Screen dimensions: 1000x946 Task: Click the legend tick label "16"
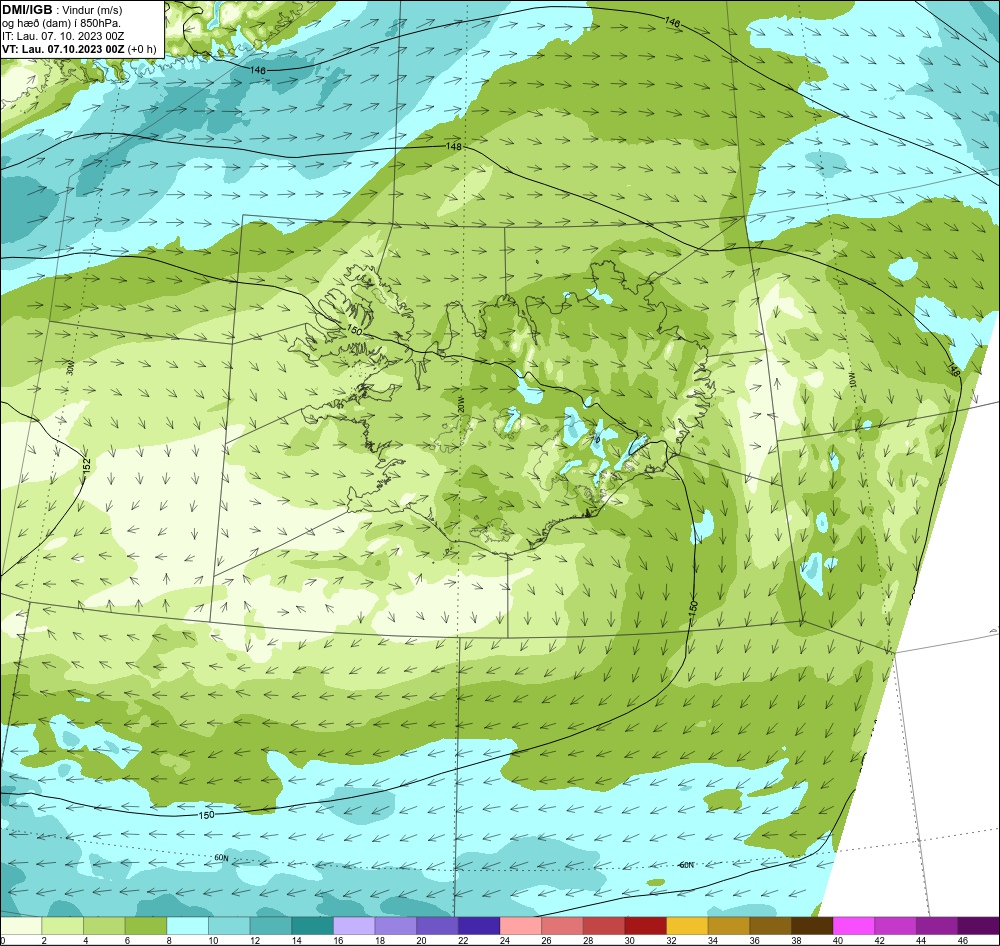(338, 940)
